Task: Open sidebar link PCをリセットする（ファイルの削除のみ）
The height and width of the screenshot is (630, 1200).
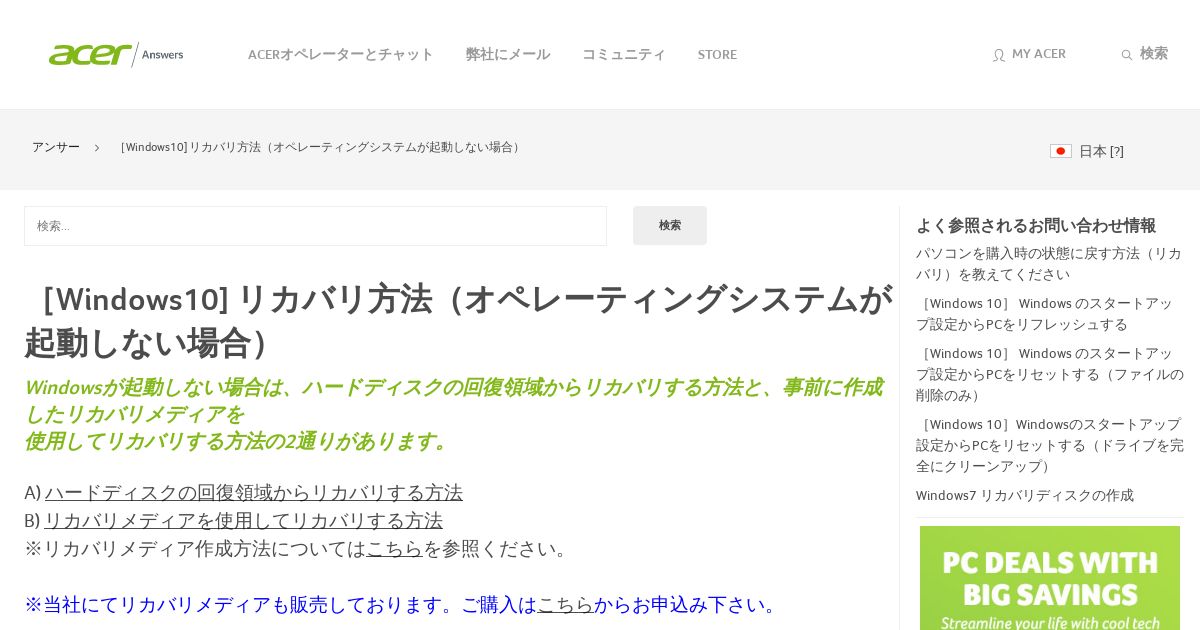Action: pyautogui.click(x=1050, y=374)
